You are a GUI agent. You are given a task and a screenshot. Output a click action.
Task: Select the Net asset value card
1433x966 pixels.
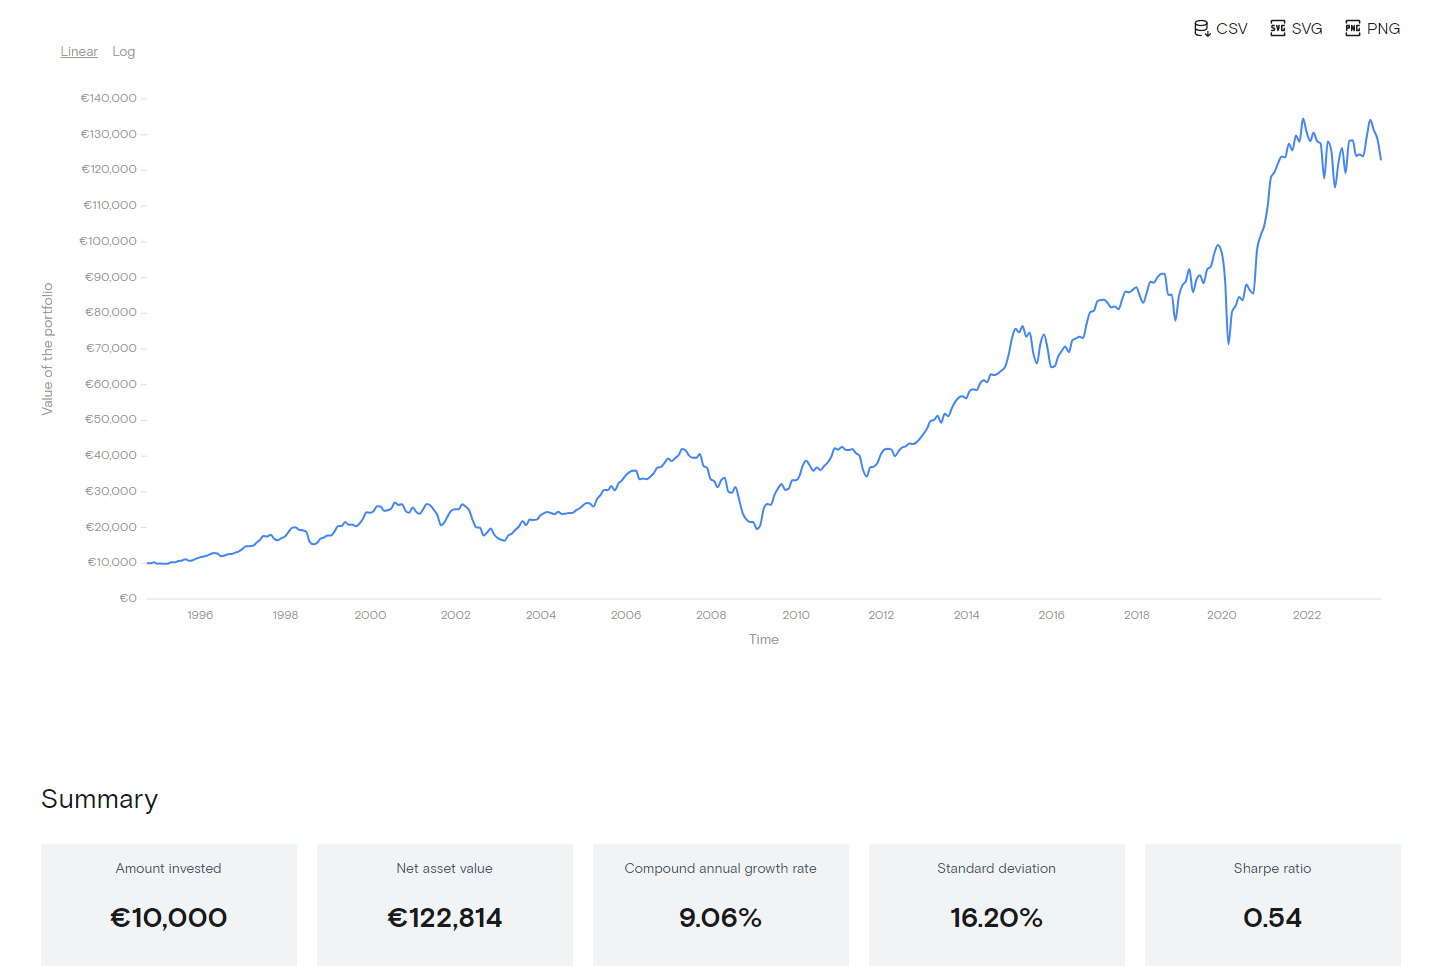(x=445, y=904)
